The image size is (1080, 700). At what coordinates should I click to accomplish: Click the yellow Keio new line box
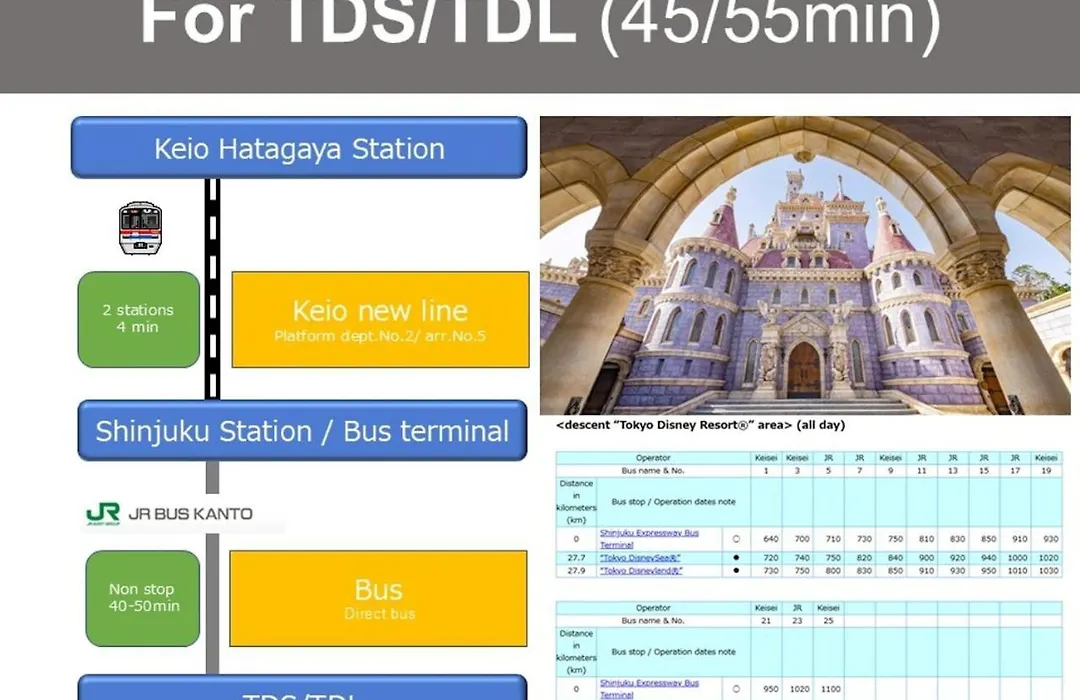pyautogui.click(x=380, y=319)
